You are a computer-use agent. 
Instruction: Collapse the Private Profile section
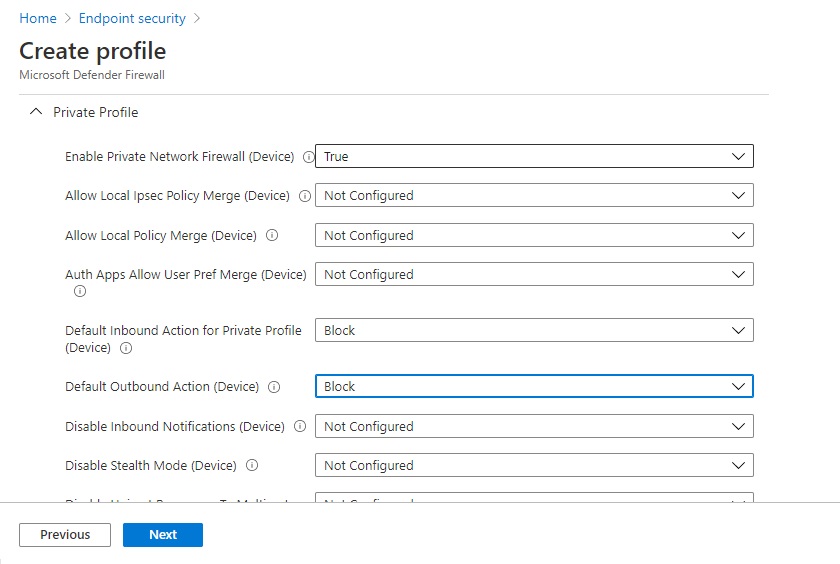point(37,113)
